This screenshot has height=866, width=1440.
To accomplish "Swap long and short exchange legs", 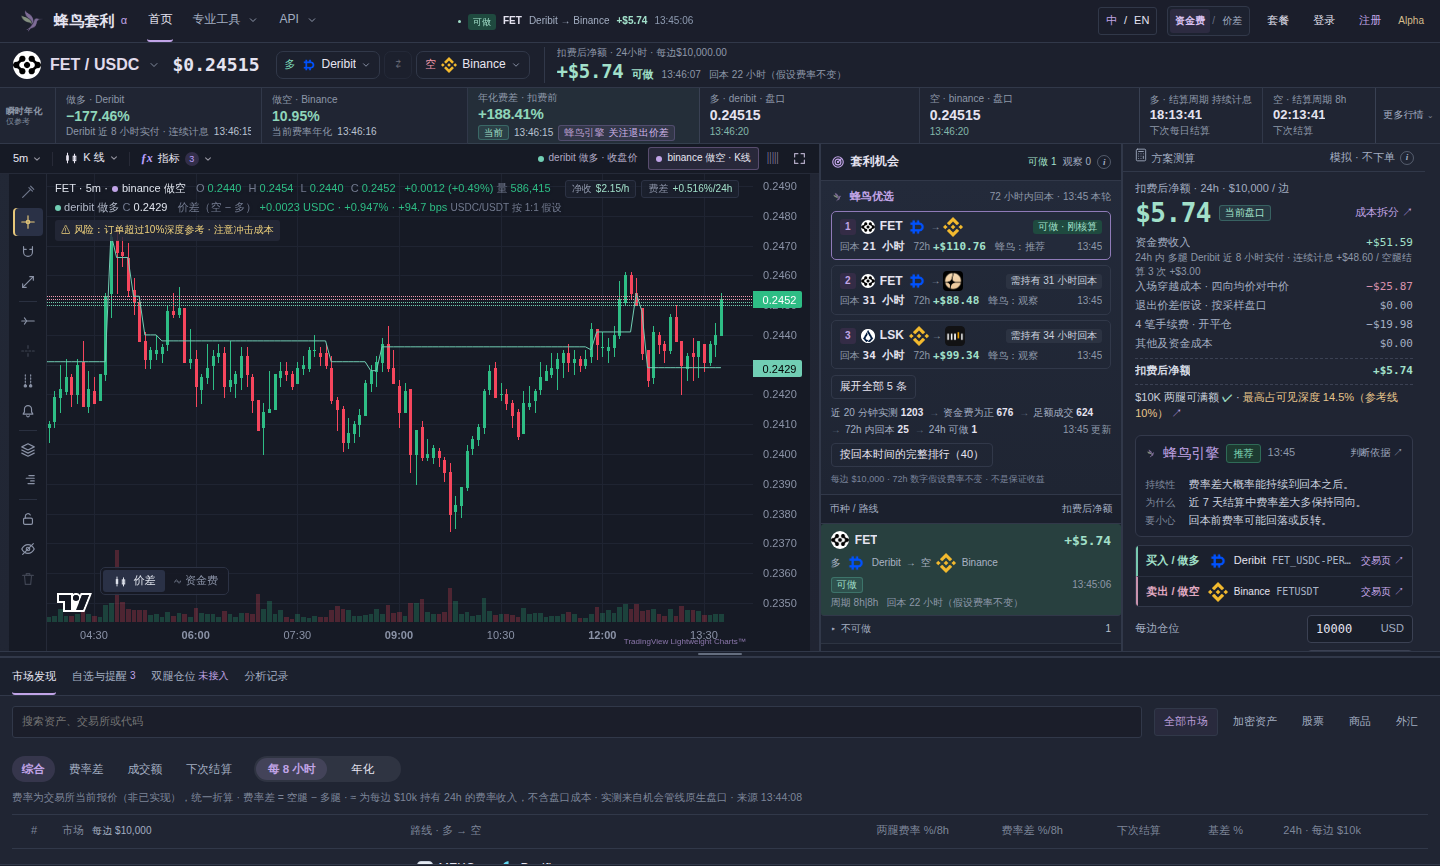I will [x=398, y=64].
